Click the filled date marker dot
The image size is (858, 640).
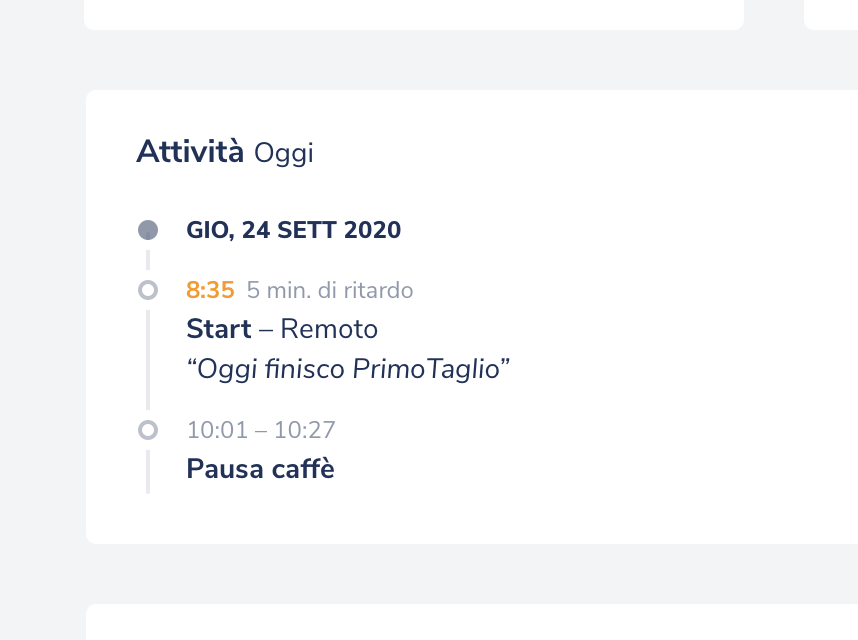(148, 231)
